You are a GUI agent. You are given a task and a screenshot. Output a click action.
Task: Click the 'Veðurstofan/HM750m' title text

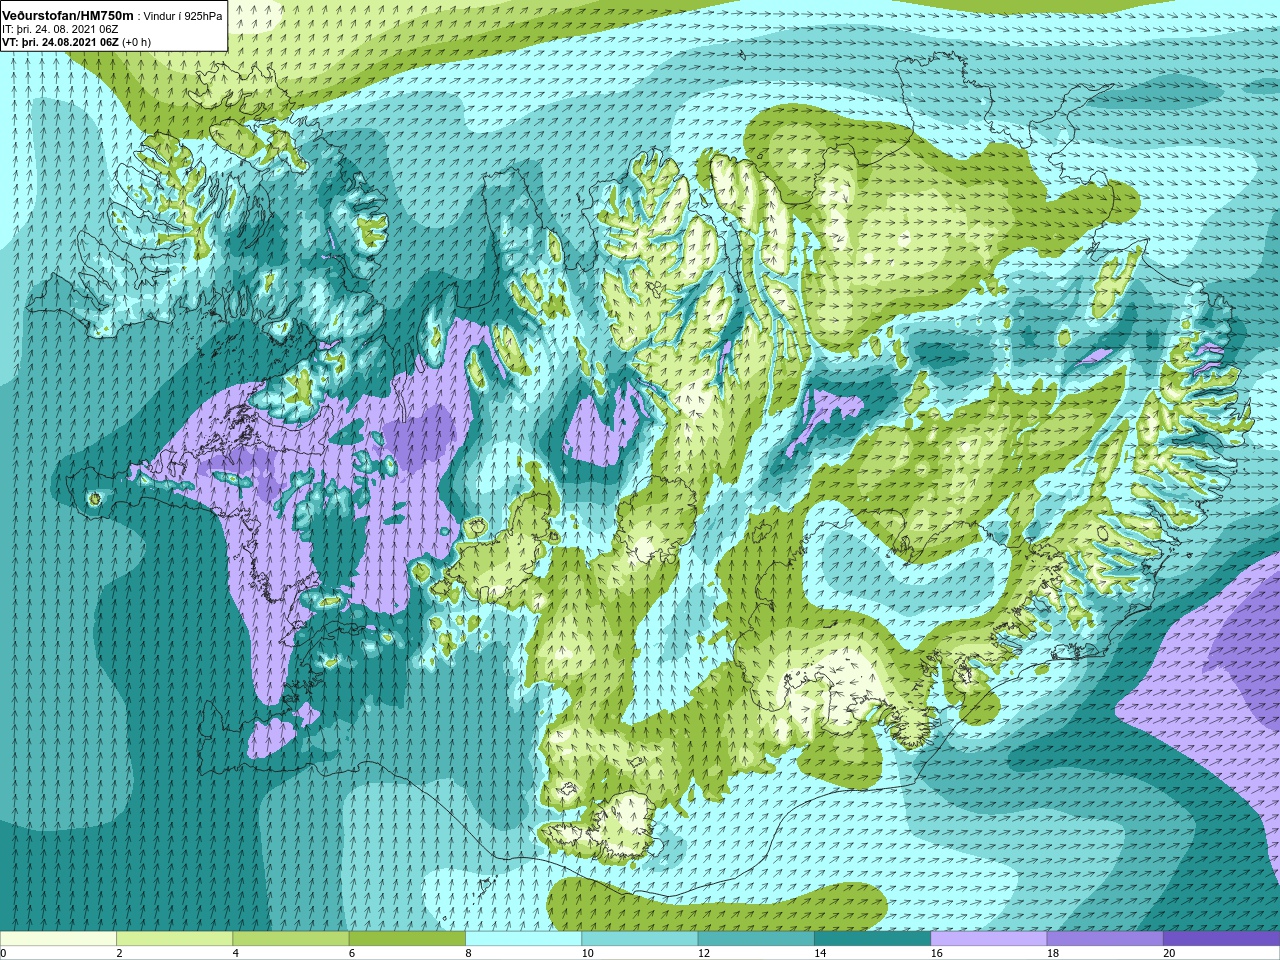point(67,16)
